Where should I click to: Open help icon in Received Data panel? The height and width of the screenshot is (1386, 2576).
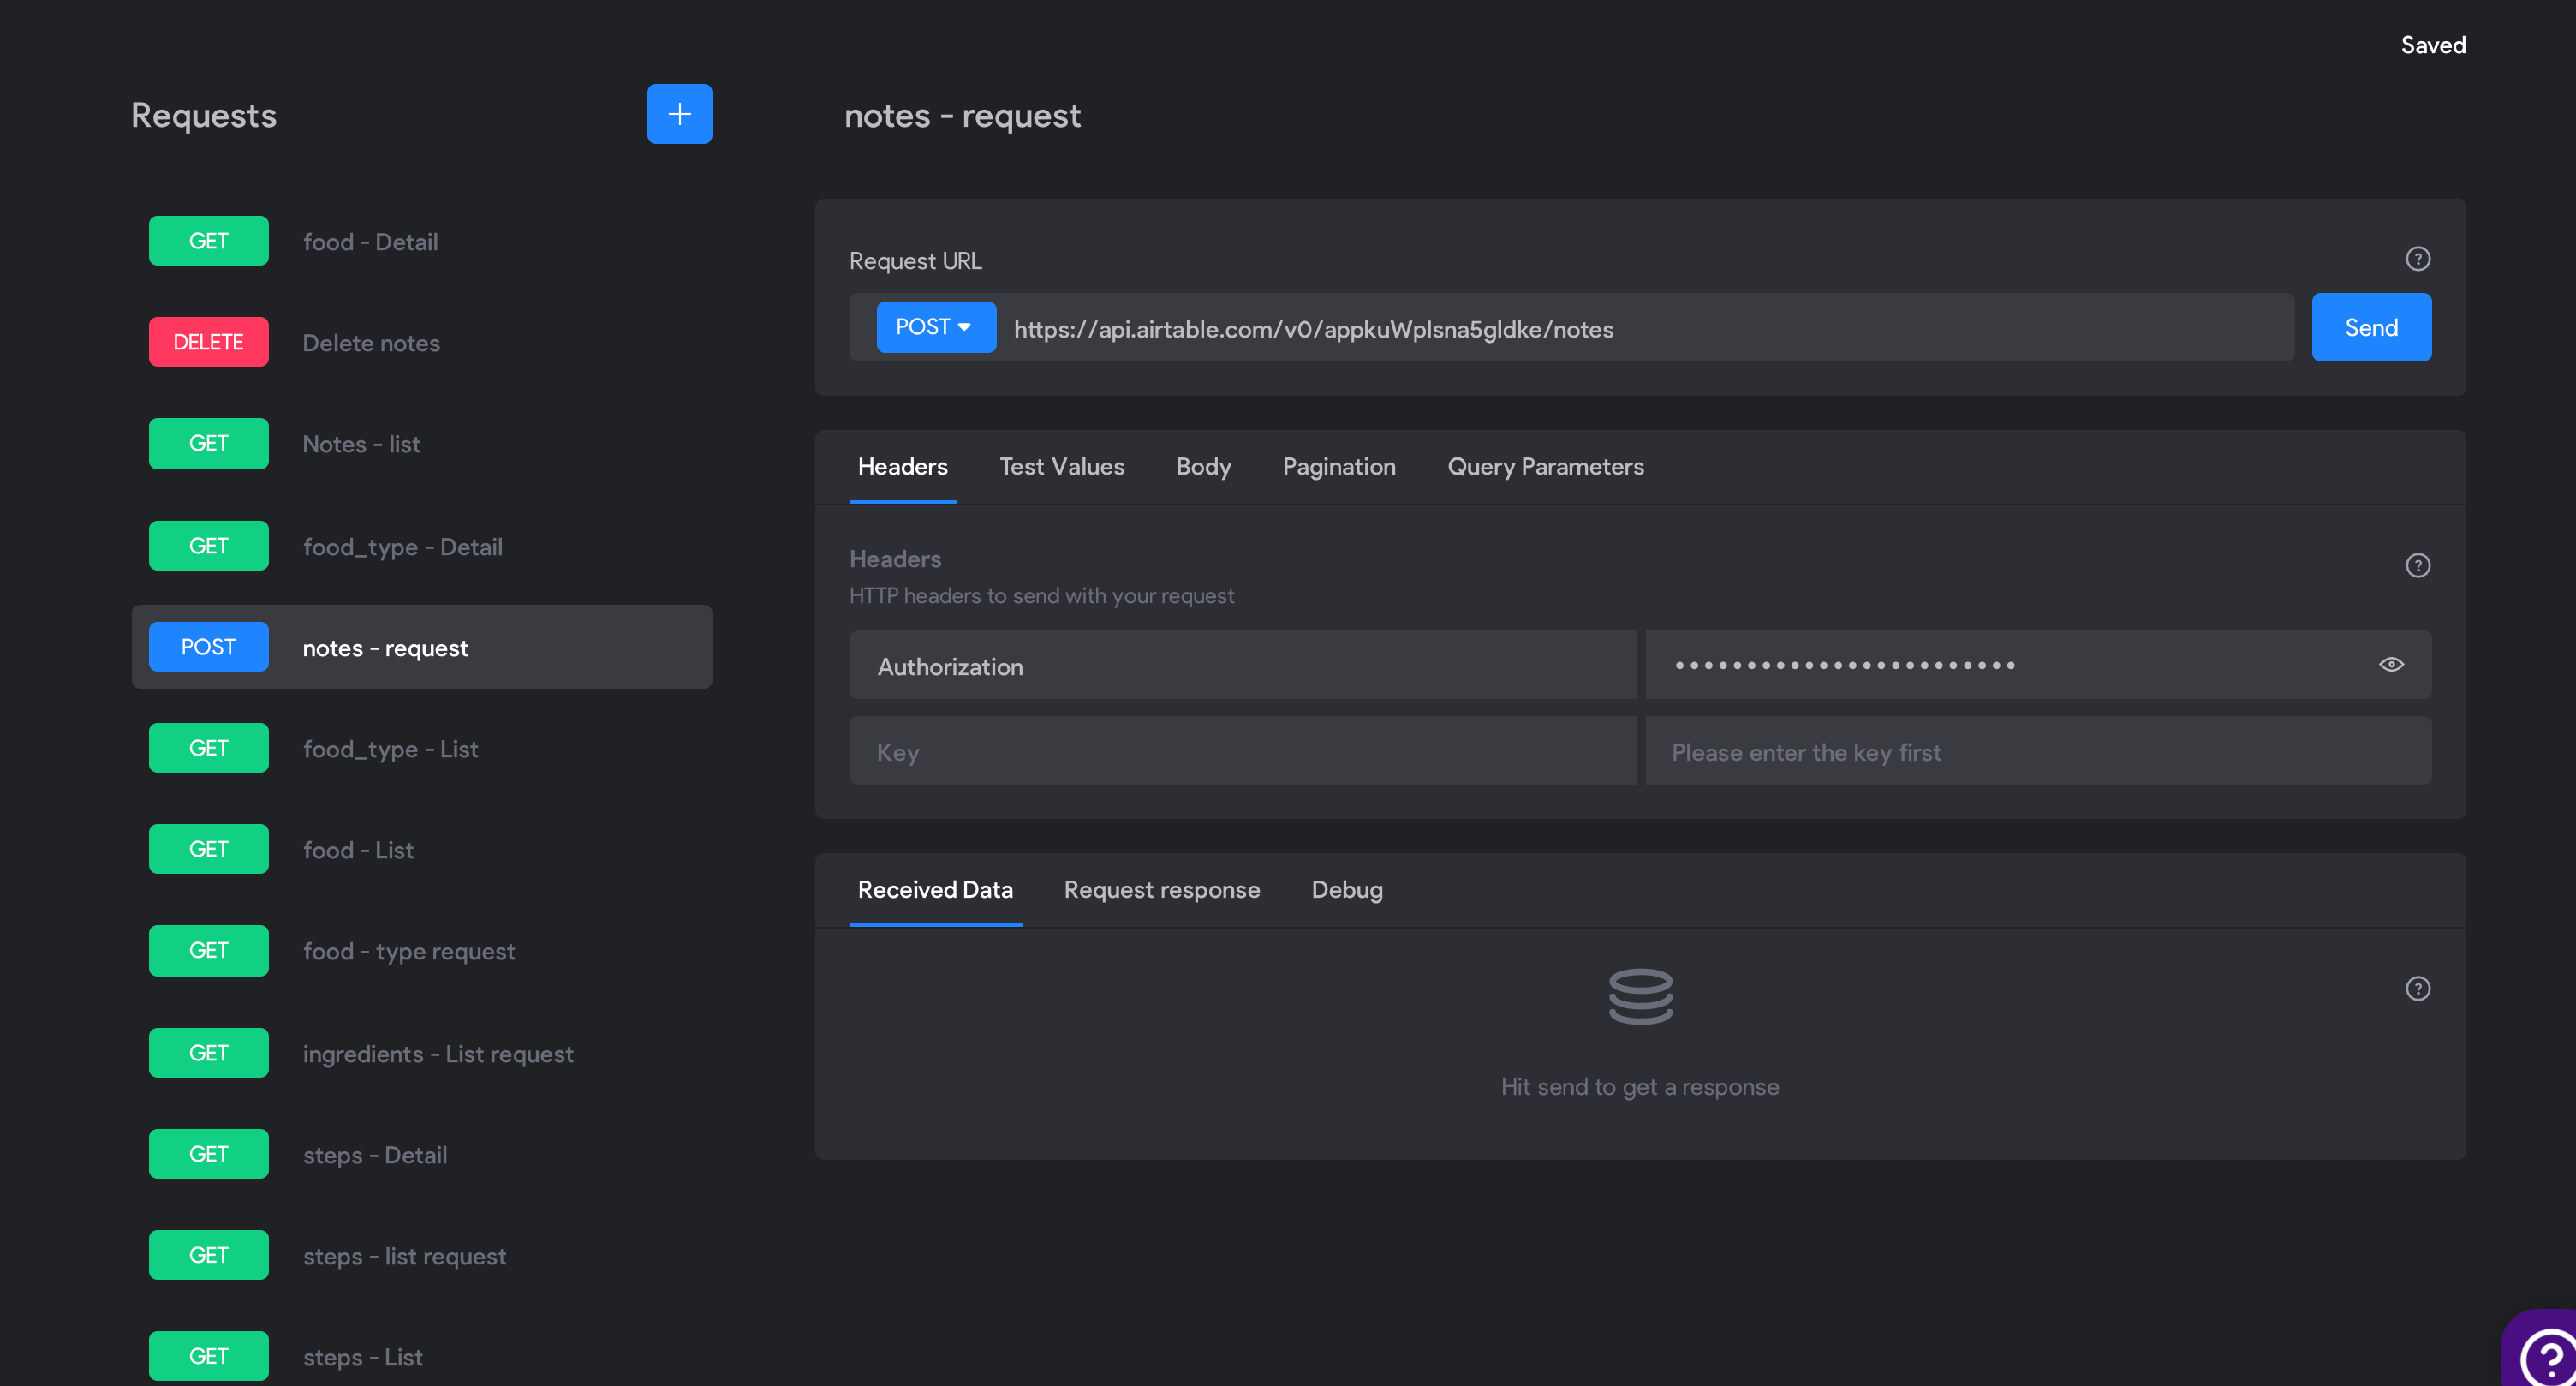pos(2417,989)
